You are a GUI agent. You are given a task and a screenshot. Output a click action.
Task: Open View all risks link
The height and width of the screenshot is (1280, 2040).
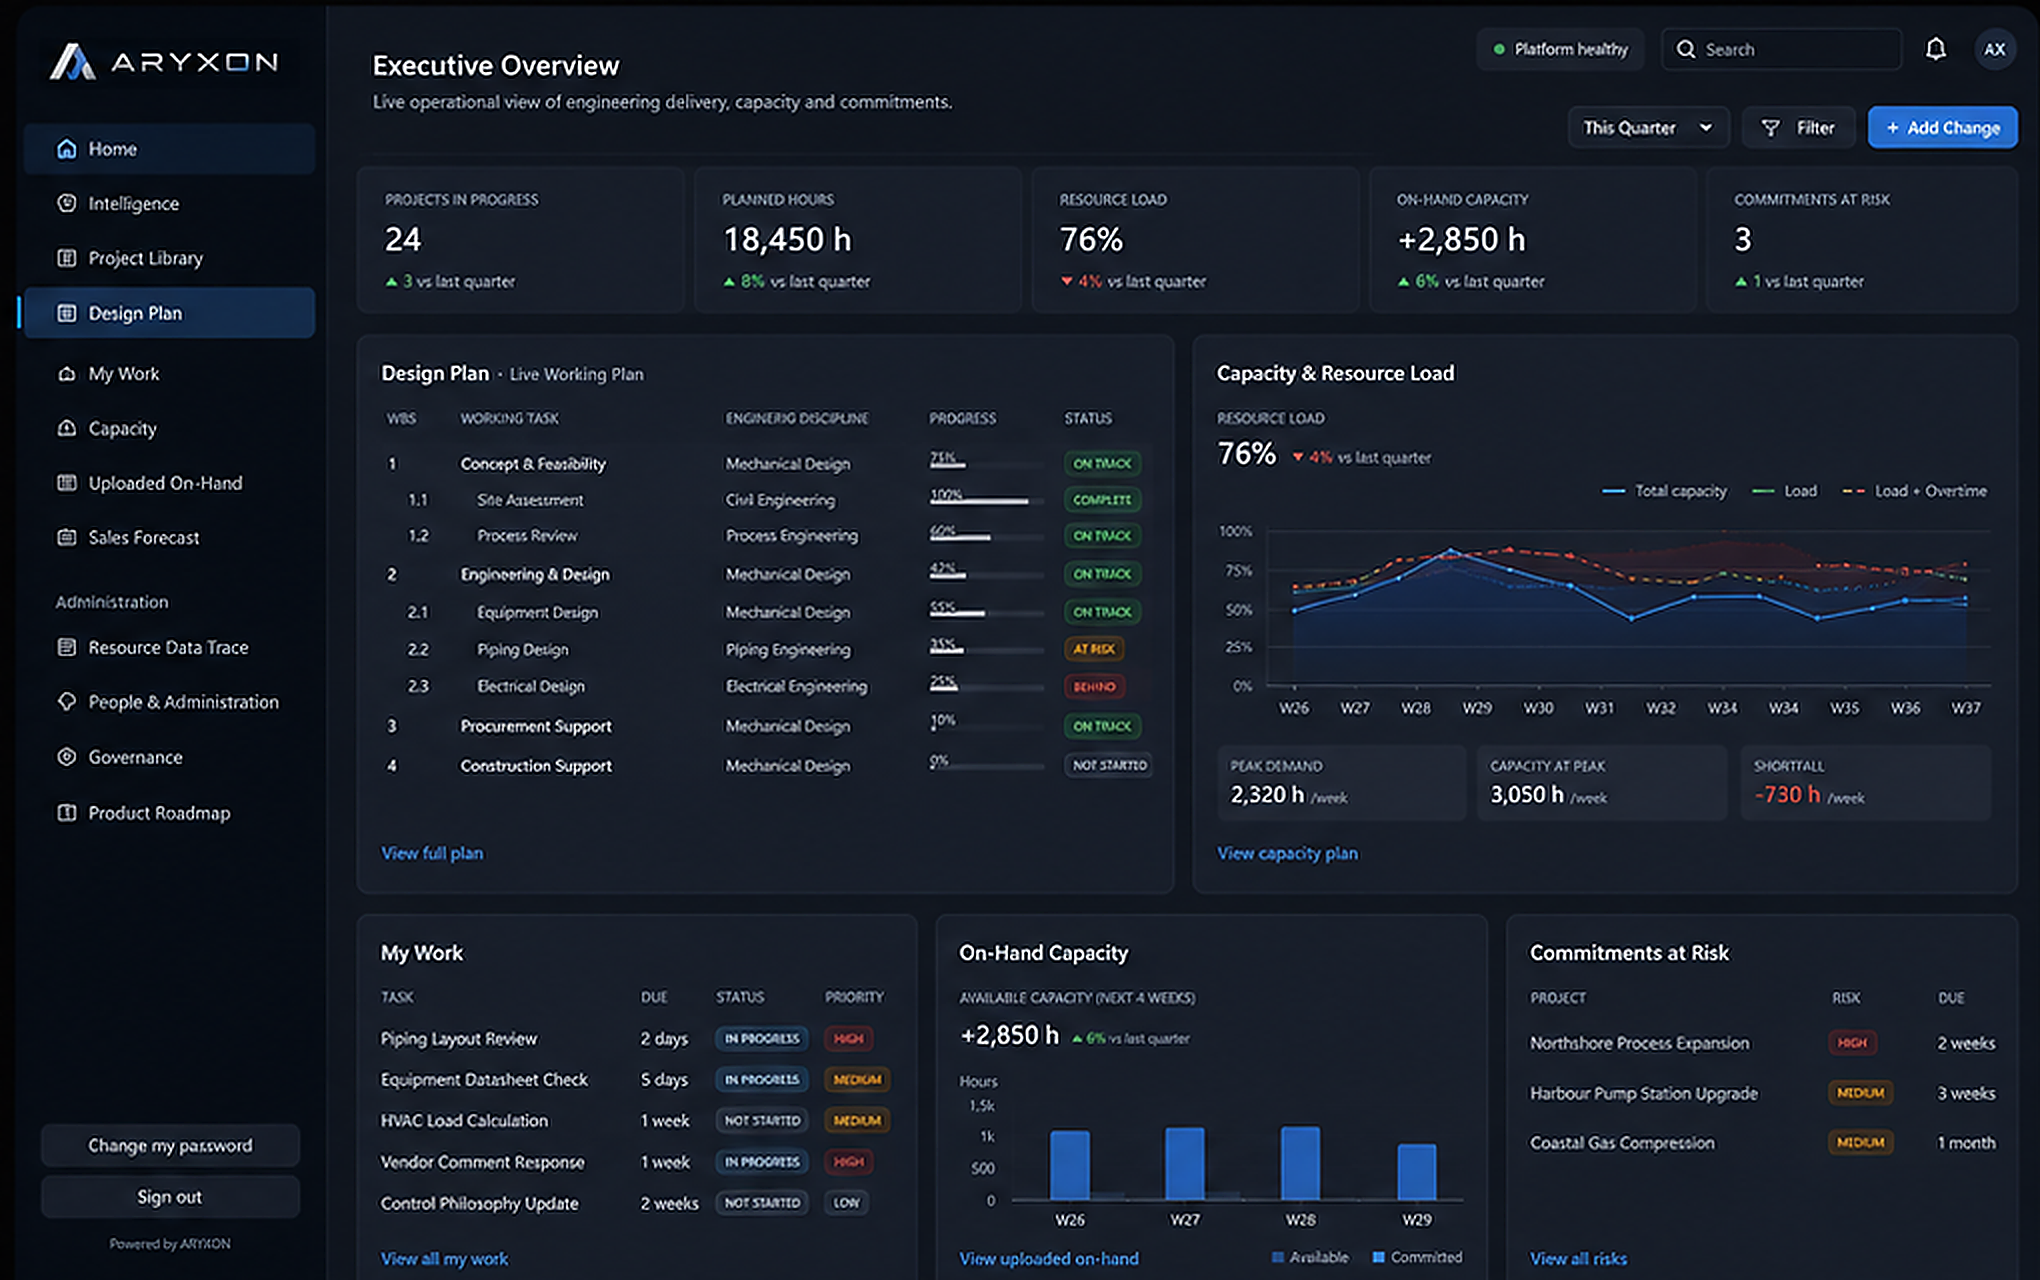click(x=1578, y=1259)
